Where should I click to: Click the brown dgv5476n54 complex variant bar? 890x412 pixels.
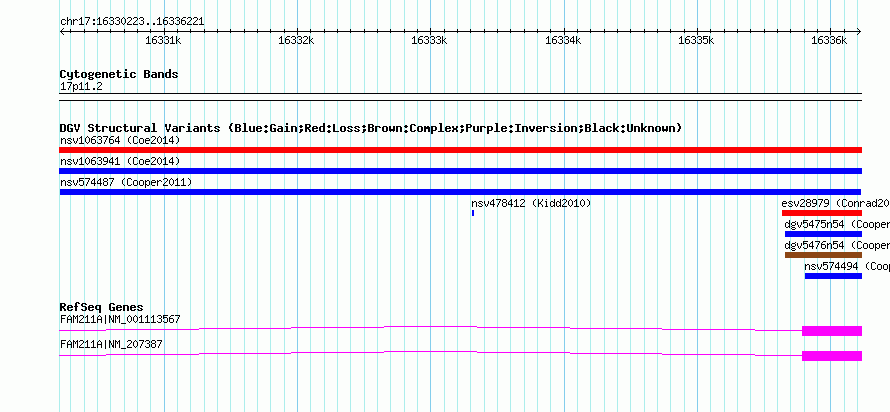coord(824,255)
